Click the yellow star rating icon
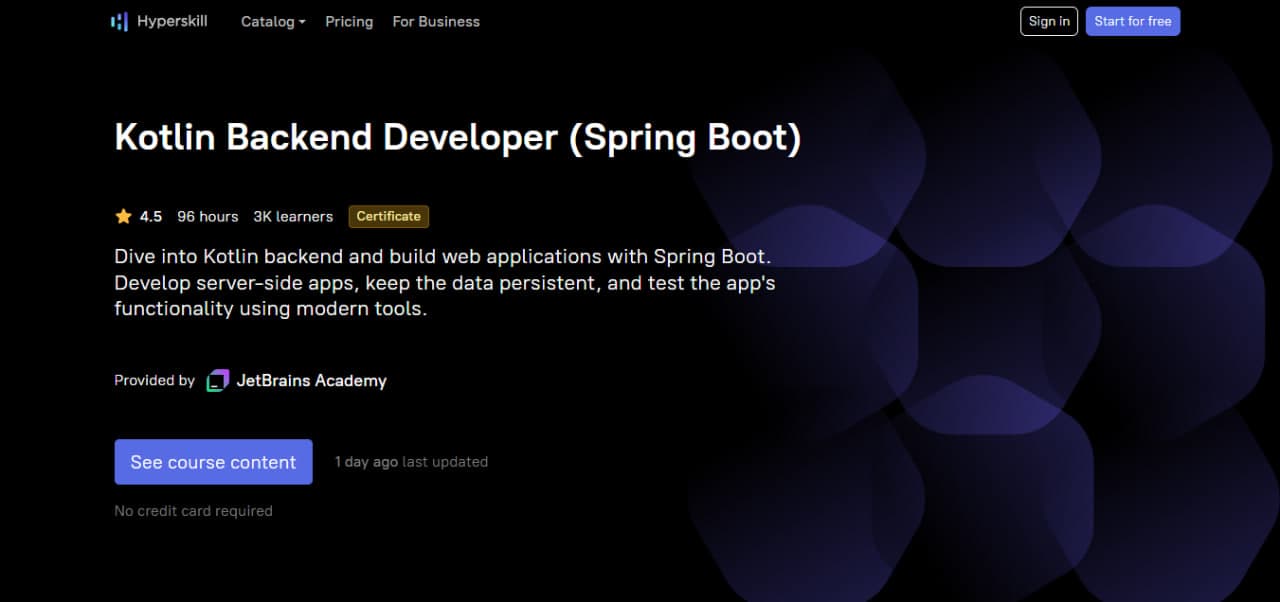The height and width of the screenshot is (602, 1280). (123, 216)
